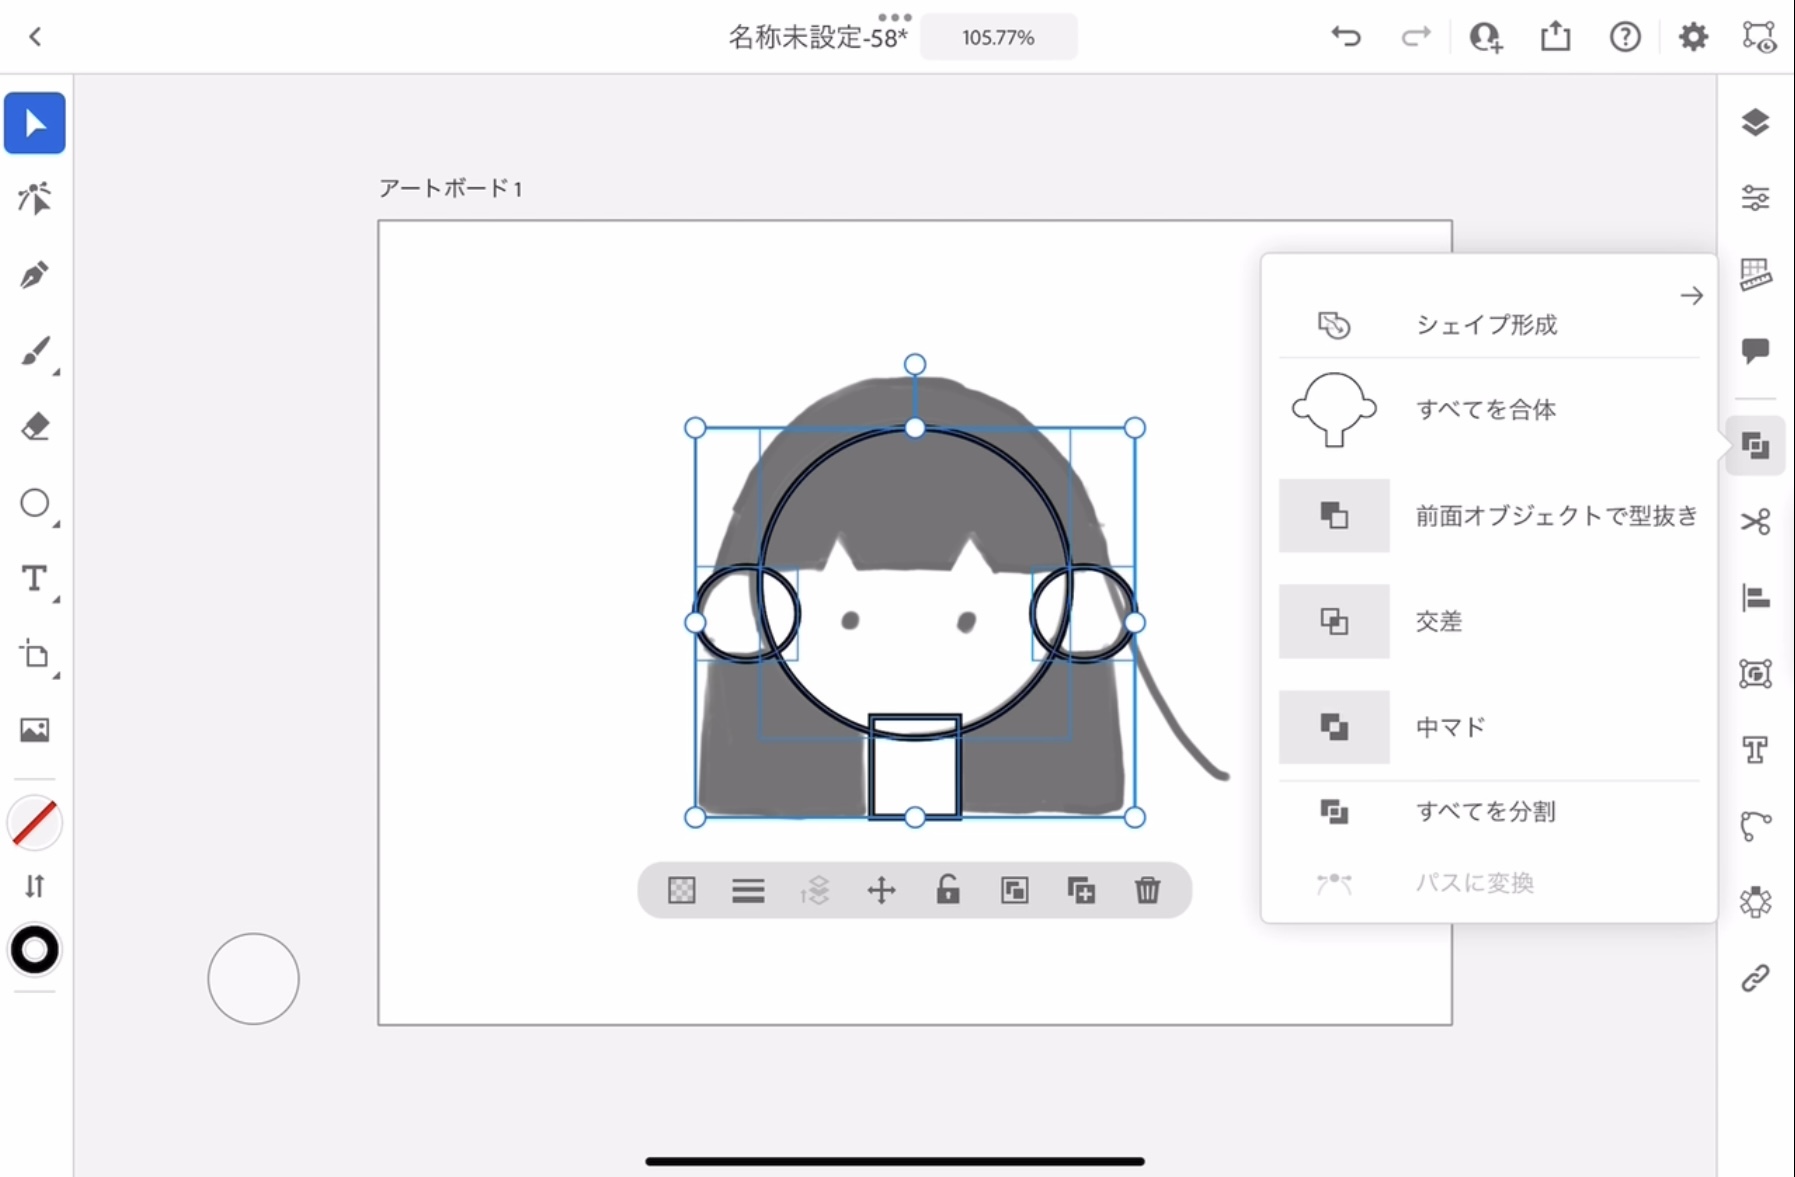
Task: Click the black stroke color swatch
Action: [x=35, y=950]
